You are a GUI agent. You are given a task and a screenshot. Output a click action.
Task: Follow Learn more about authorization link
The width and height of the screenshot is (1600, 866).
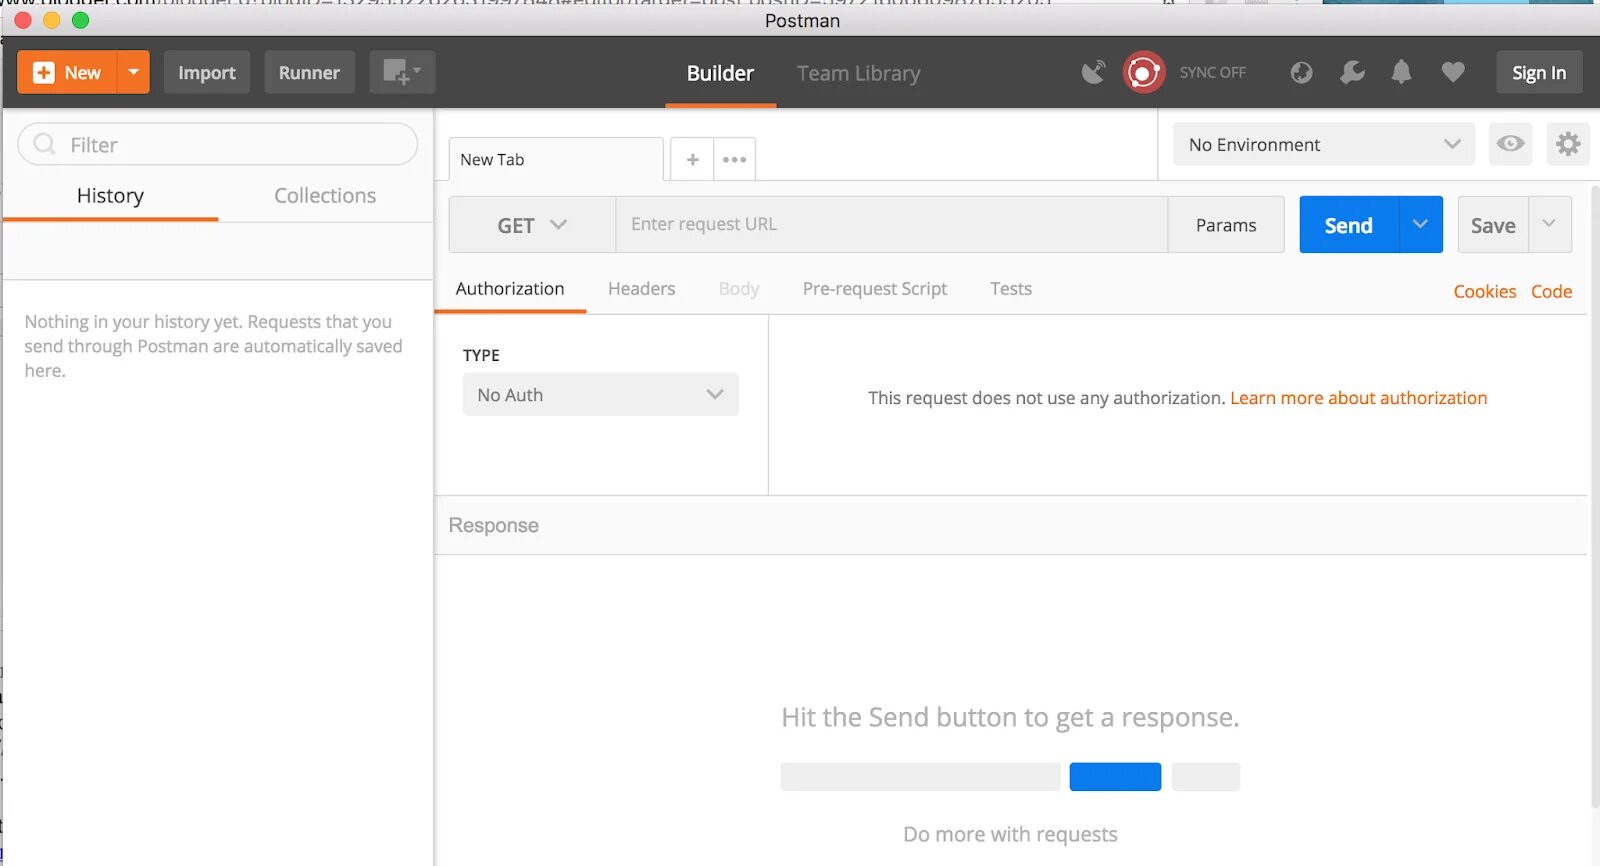click(x=1358, y=398)
